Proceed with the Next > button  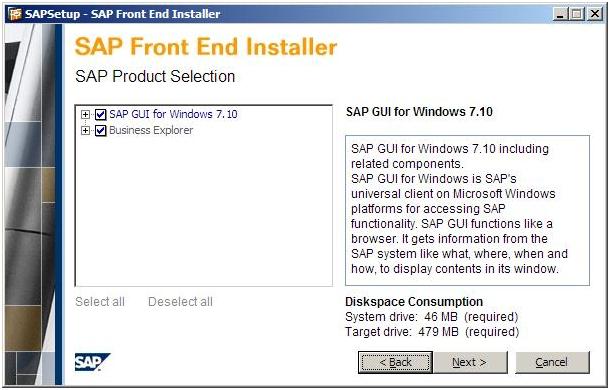(x=470, y=362)
